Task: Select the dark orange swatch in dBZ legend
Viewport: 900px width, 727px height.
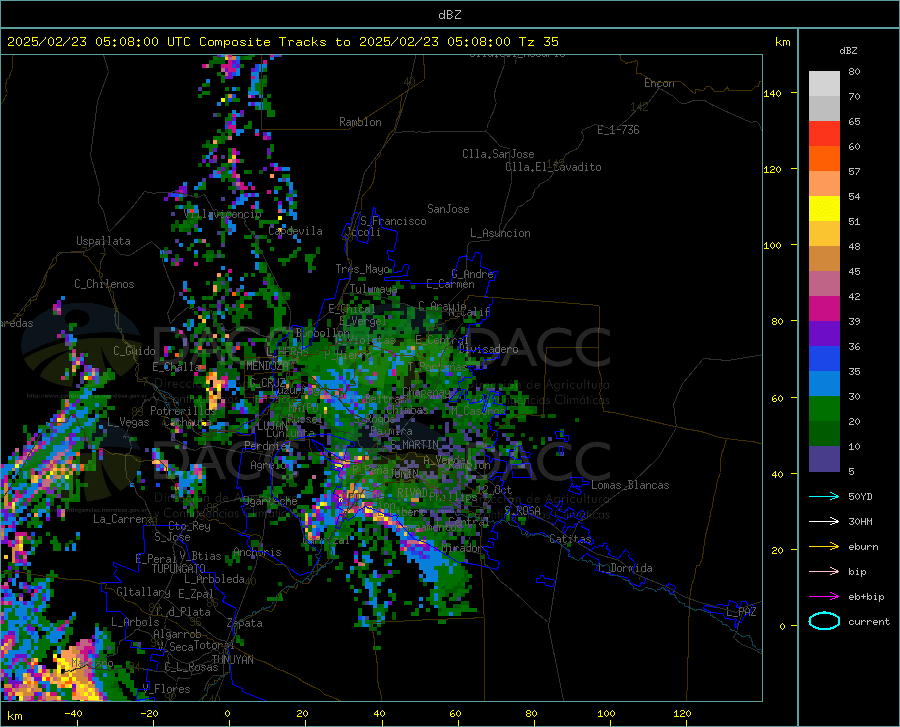Action: 824,159
